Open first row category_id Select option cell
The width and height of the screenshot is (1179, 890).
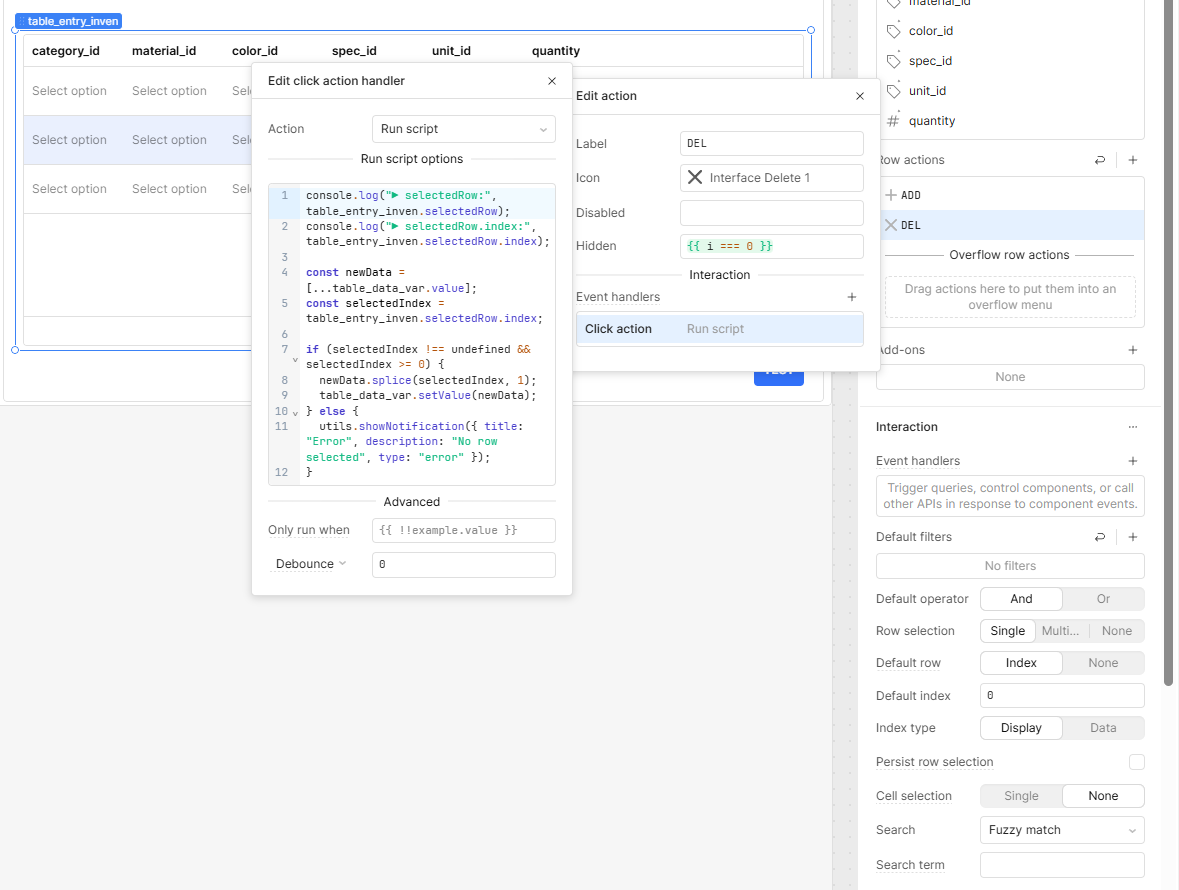coord(69,91)
